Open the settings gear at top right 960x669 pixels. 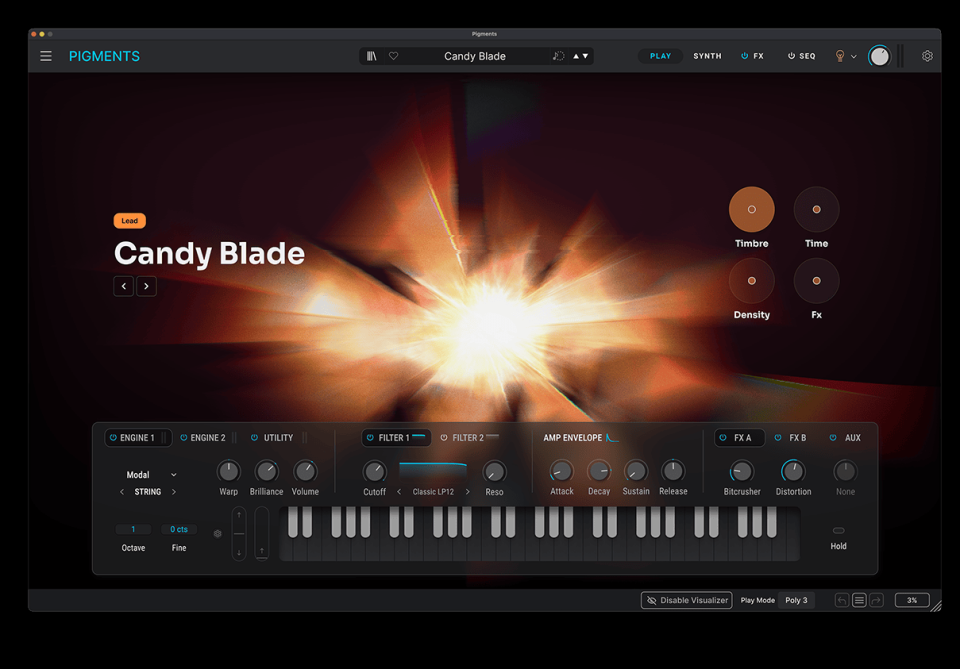[x=927, y=56]
